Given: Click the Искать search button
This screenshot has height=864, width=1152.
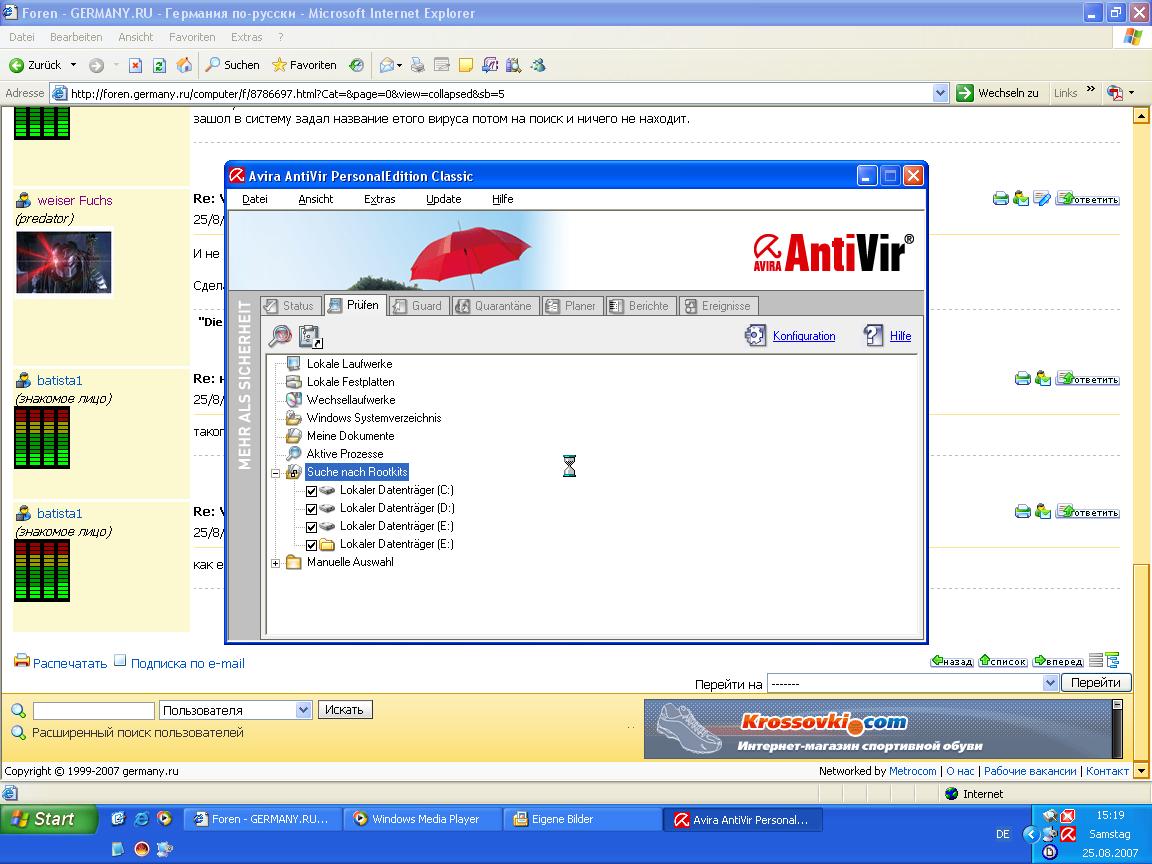Looking at the screenshot, I should click(x=345, y=710).
